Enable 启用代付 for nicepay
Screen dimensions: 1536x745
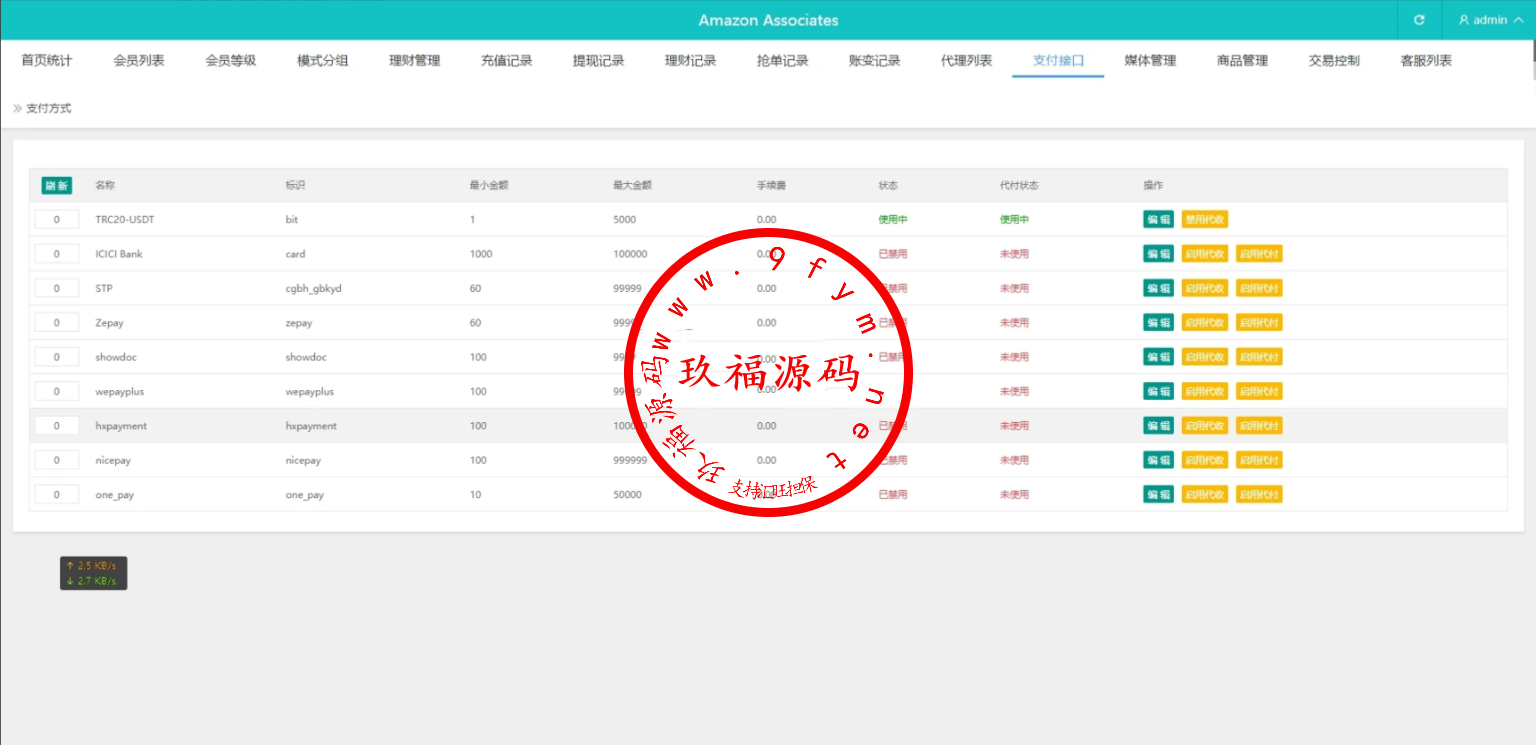(1259, 460)
